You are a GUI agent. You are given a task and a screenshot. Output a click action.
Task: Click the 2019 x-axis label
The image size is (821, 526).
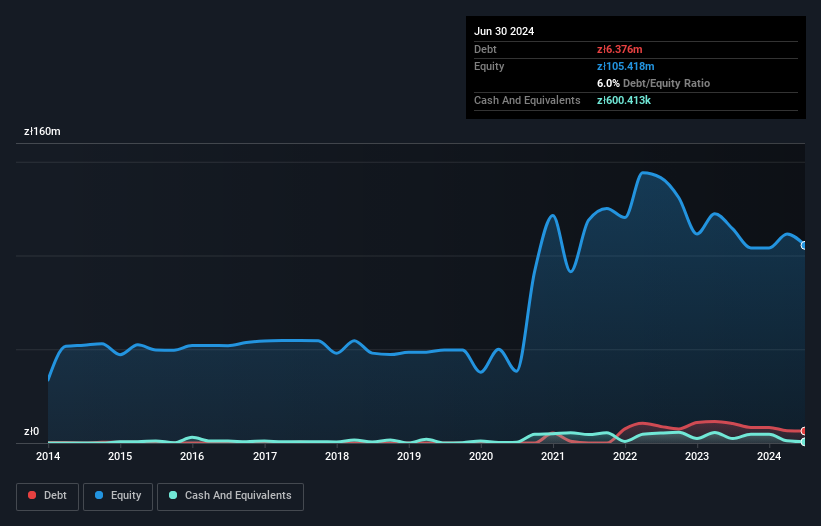[409, 456]
